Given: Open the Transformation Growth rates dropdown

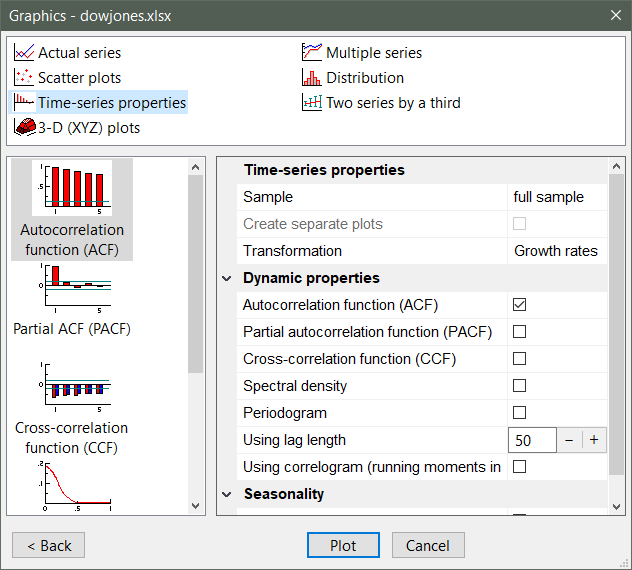Looking at the screenshot, I should (555, 251).
